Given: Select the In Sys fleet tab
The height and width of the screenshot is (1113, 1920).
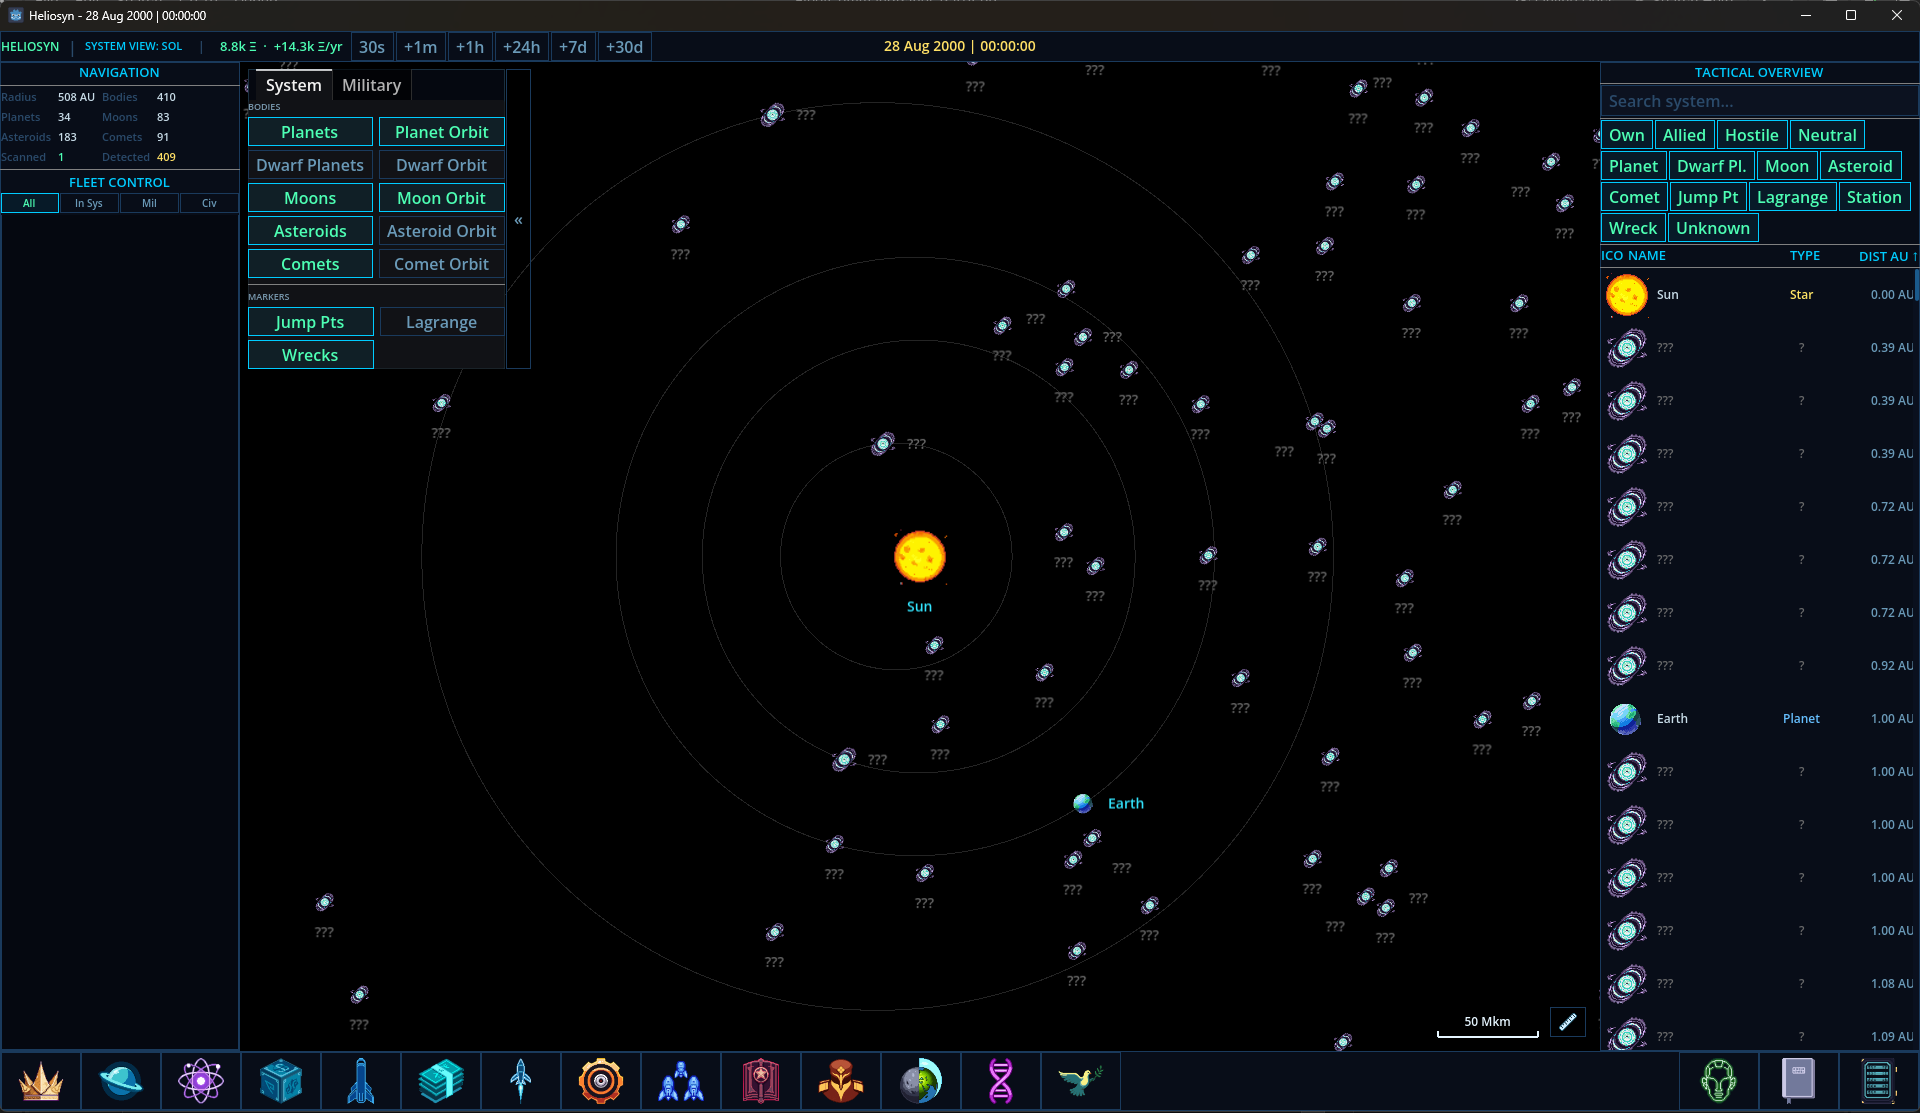Looking at the screenshot, I should coord(89,203).
